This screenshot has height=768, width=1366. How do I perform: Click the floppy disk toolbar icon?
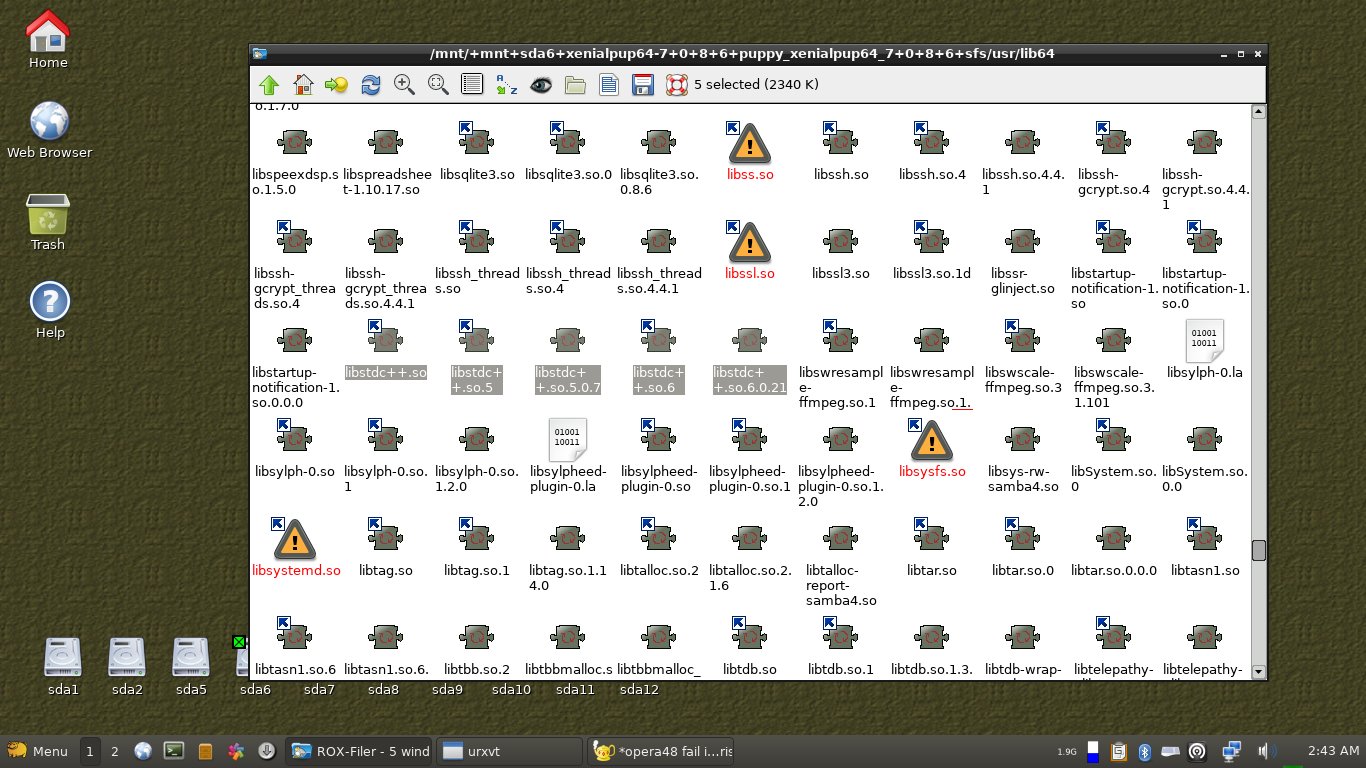click(643, 85)
